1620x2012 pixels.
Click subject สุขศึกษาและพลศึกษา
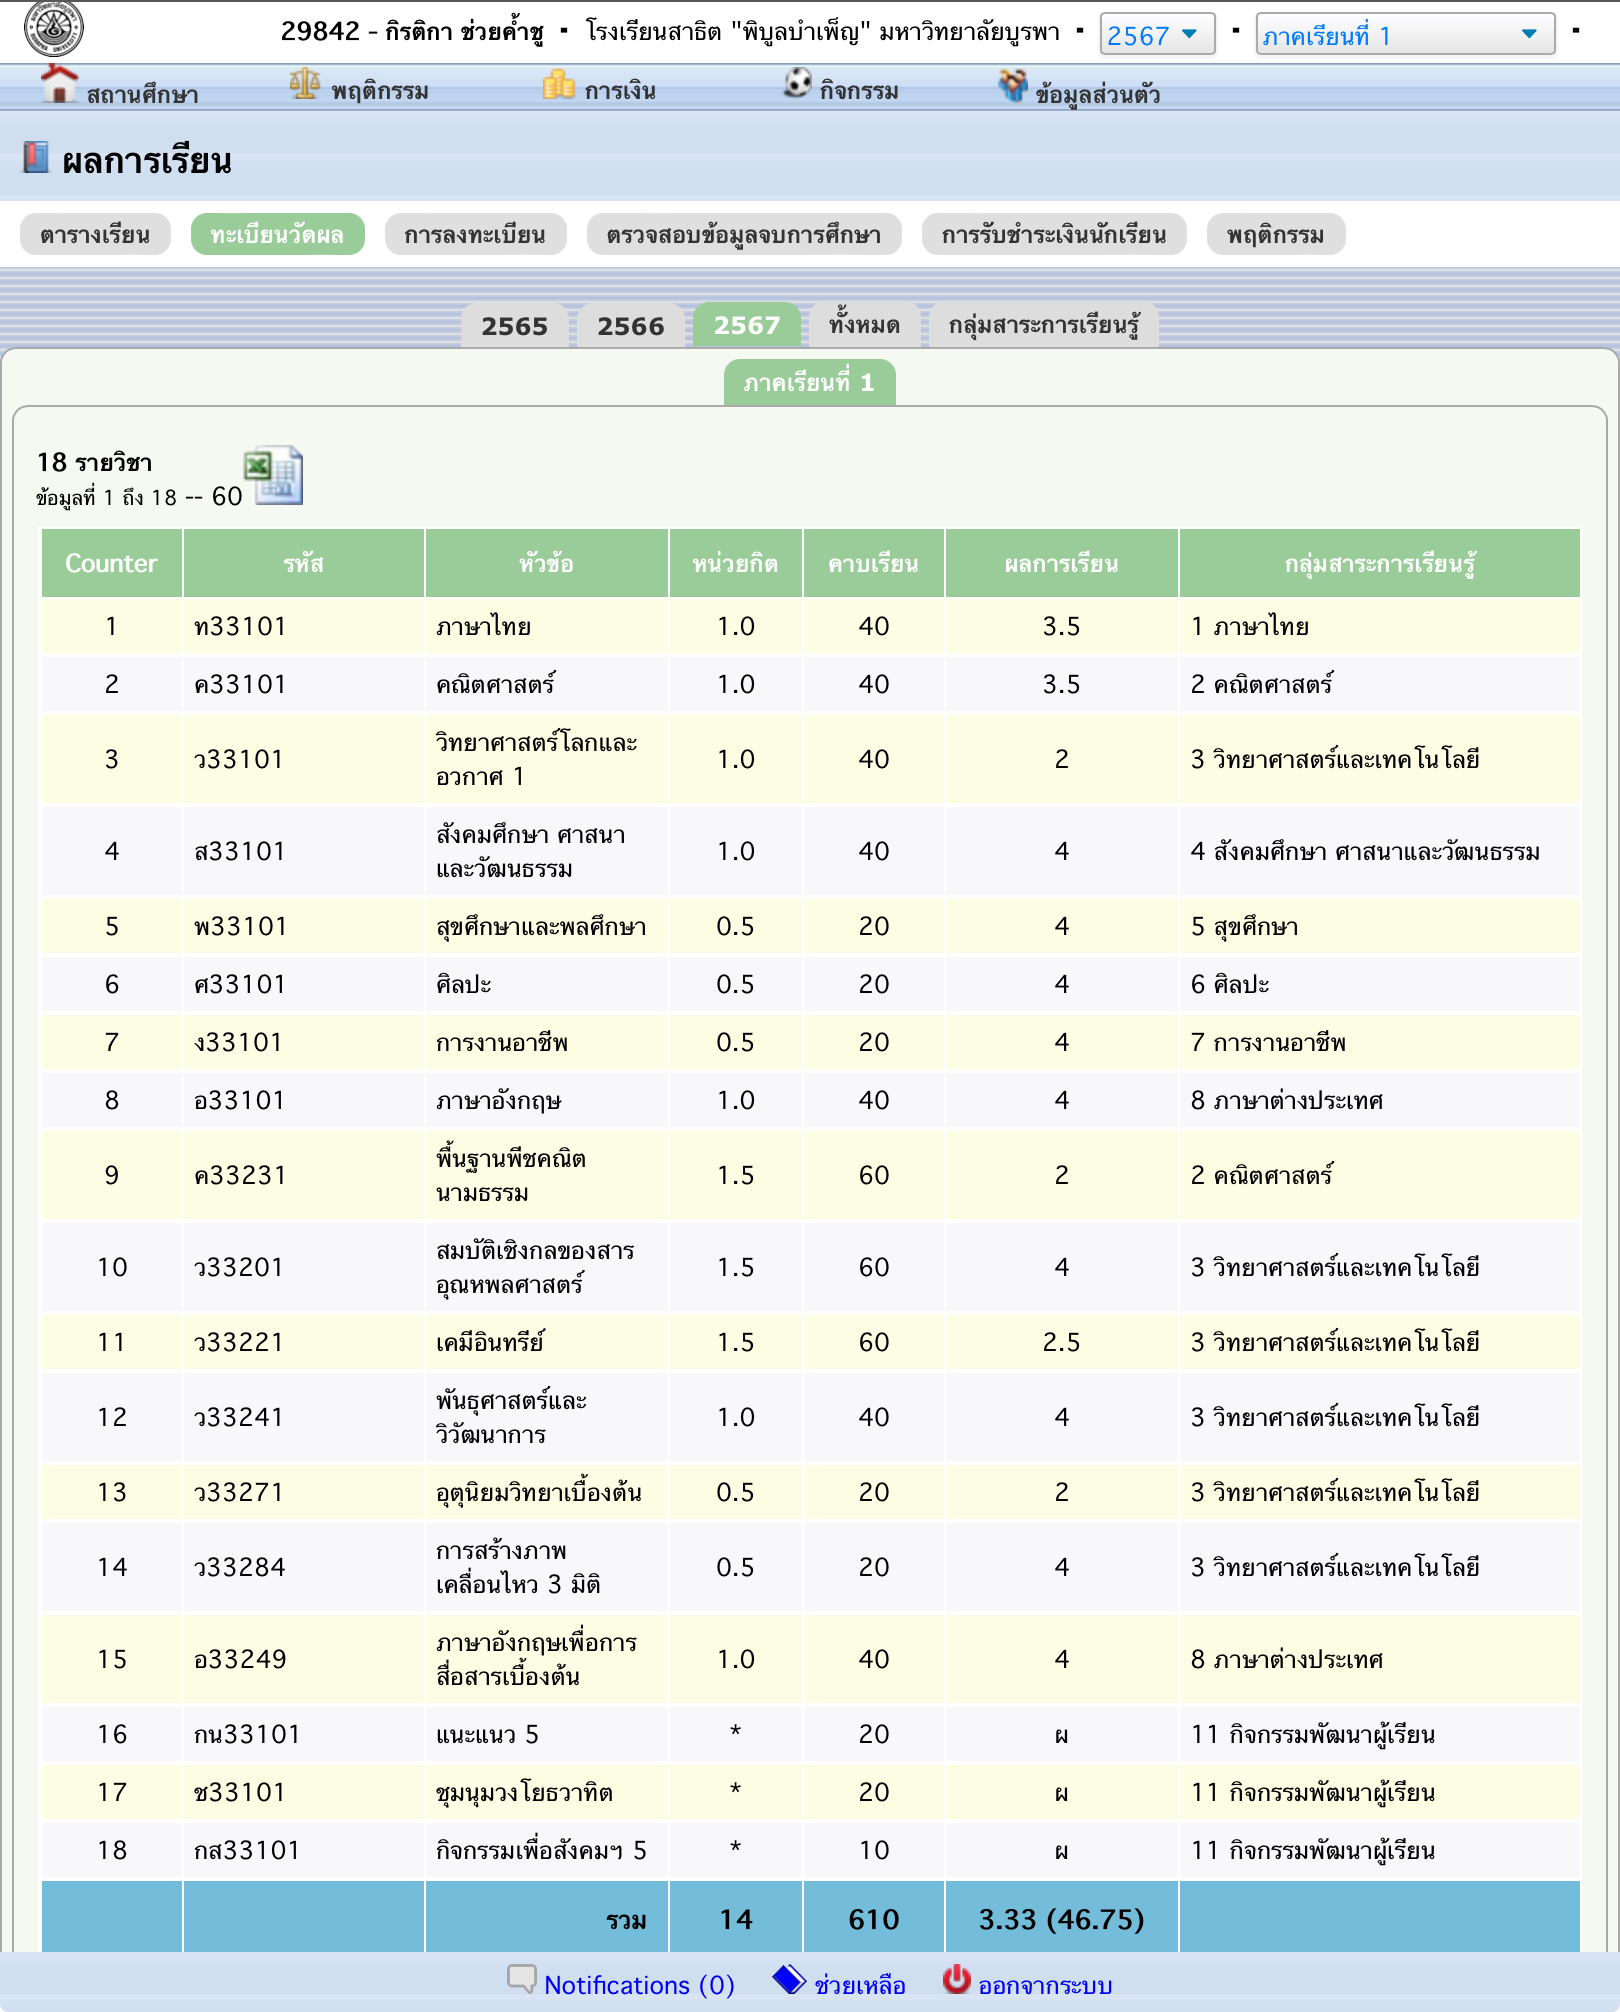541,926
